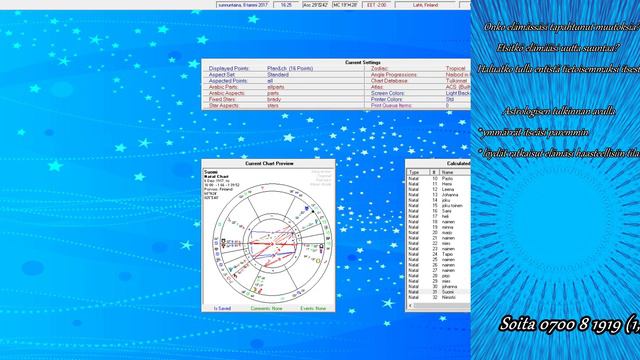The image size is (640, 360).
Task: Select chart 16 Sami in the list
Action: pyautogui.click(x=439, y=211)
